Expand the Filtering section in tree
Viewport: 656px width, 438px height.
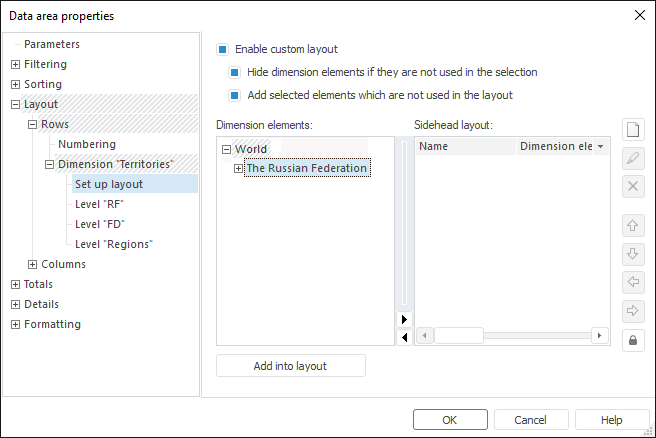coord(15,65)
